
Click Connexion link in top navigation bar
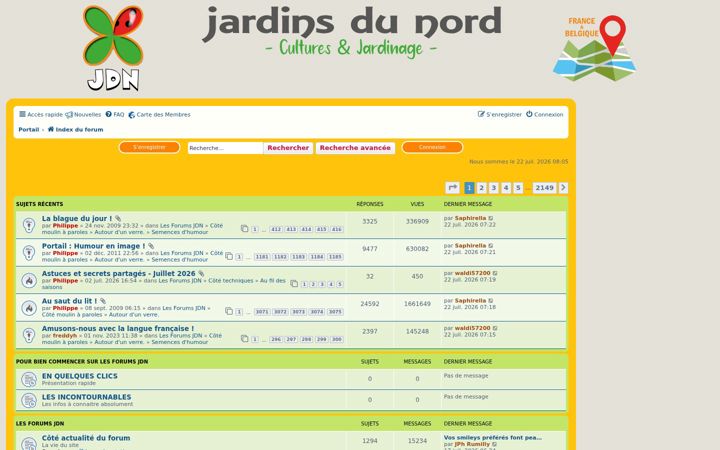(x=545, y=114)
